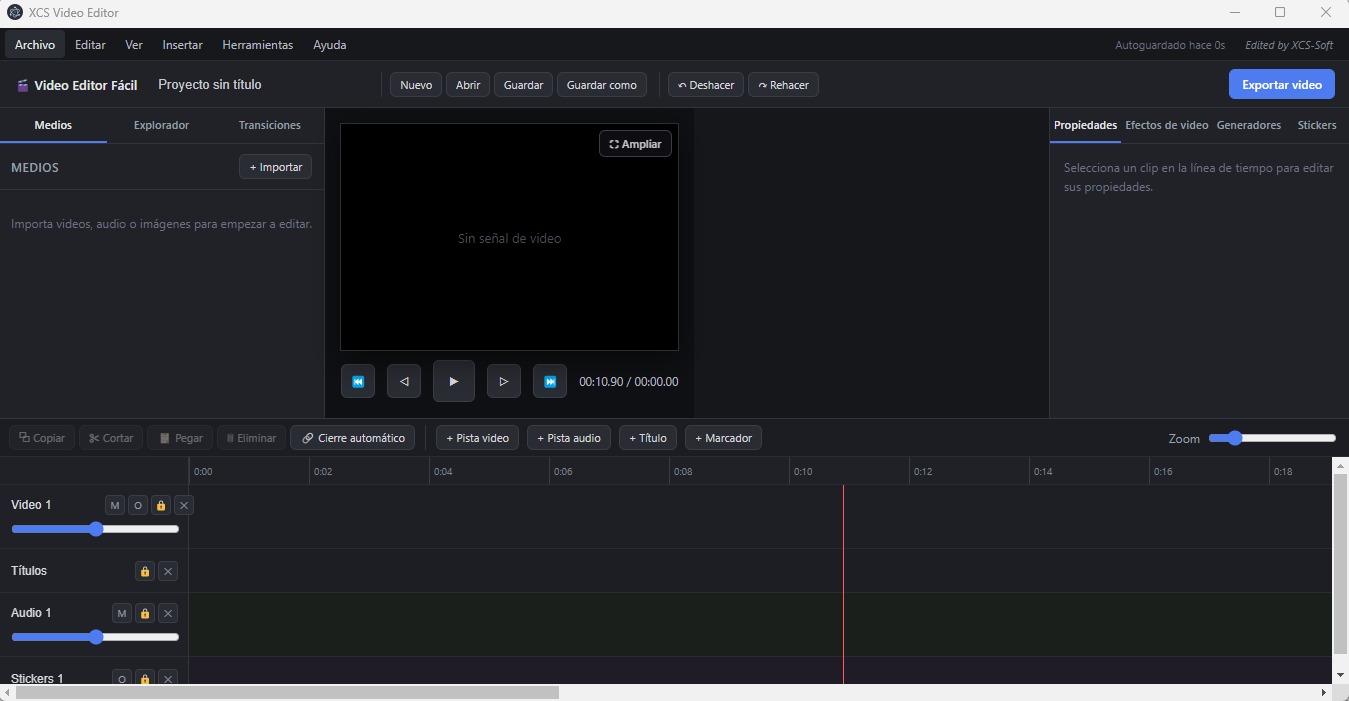
Task: Click the 0:04 mark on the timeline ruler
Action: point(443,471)
